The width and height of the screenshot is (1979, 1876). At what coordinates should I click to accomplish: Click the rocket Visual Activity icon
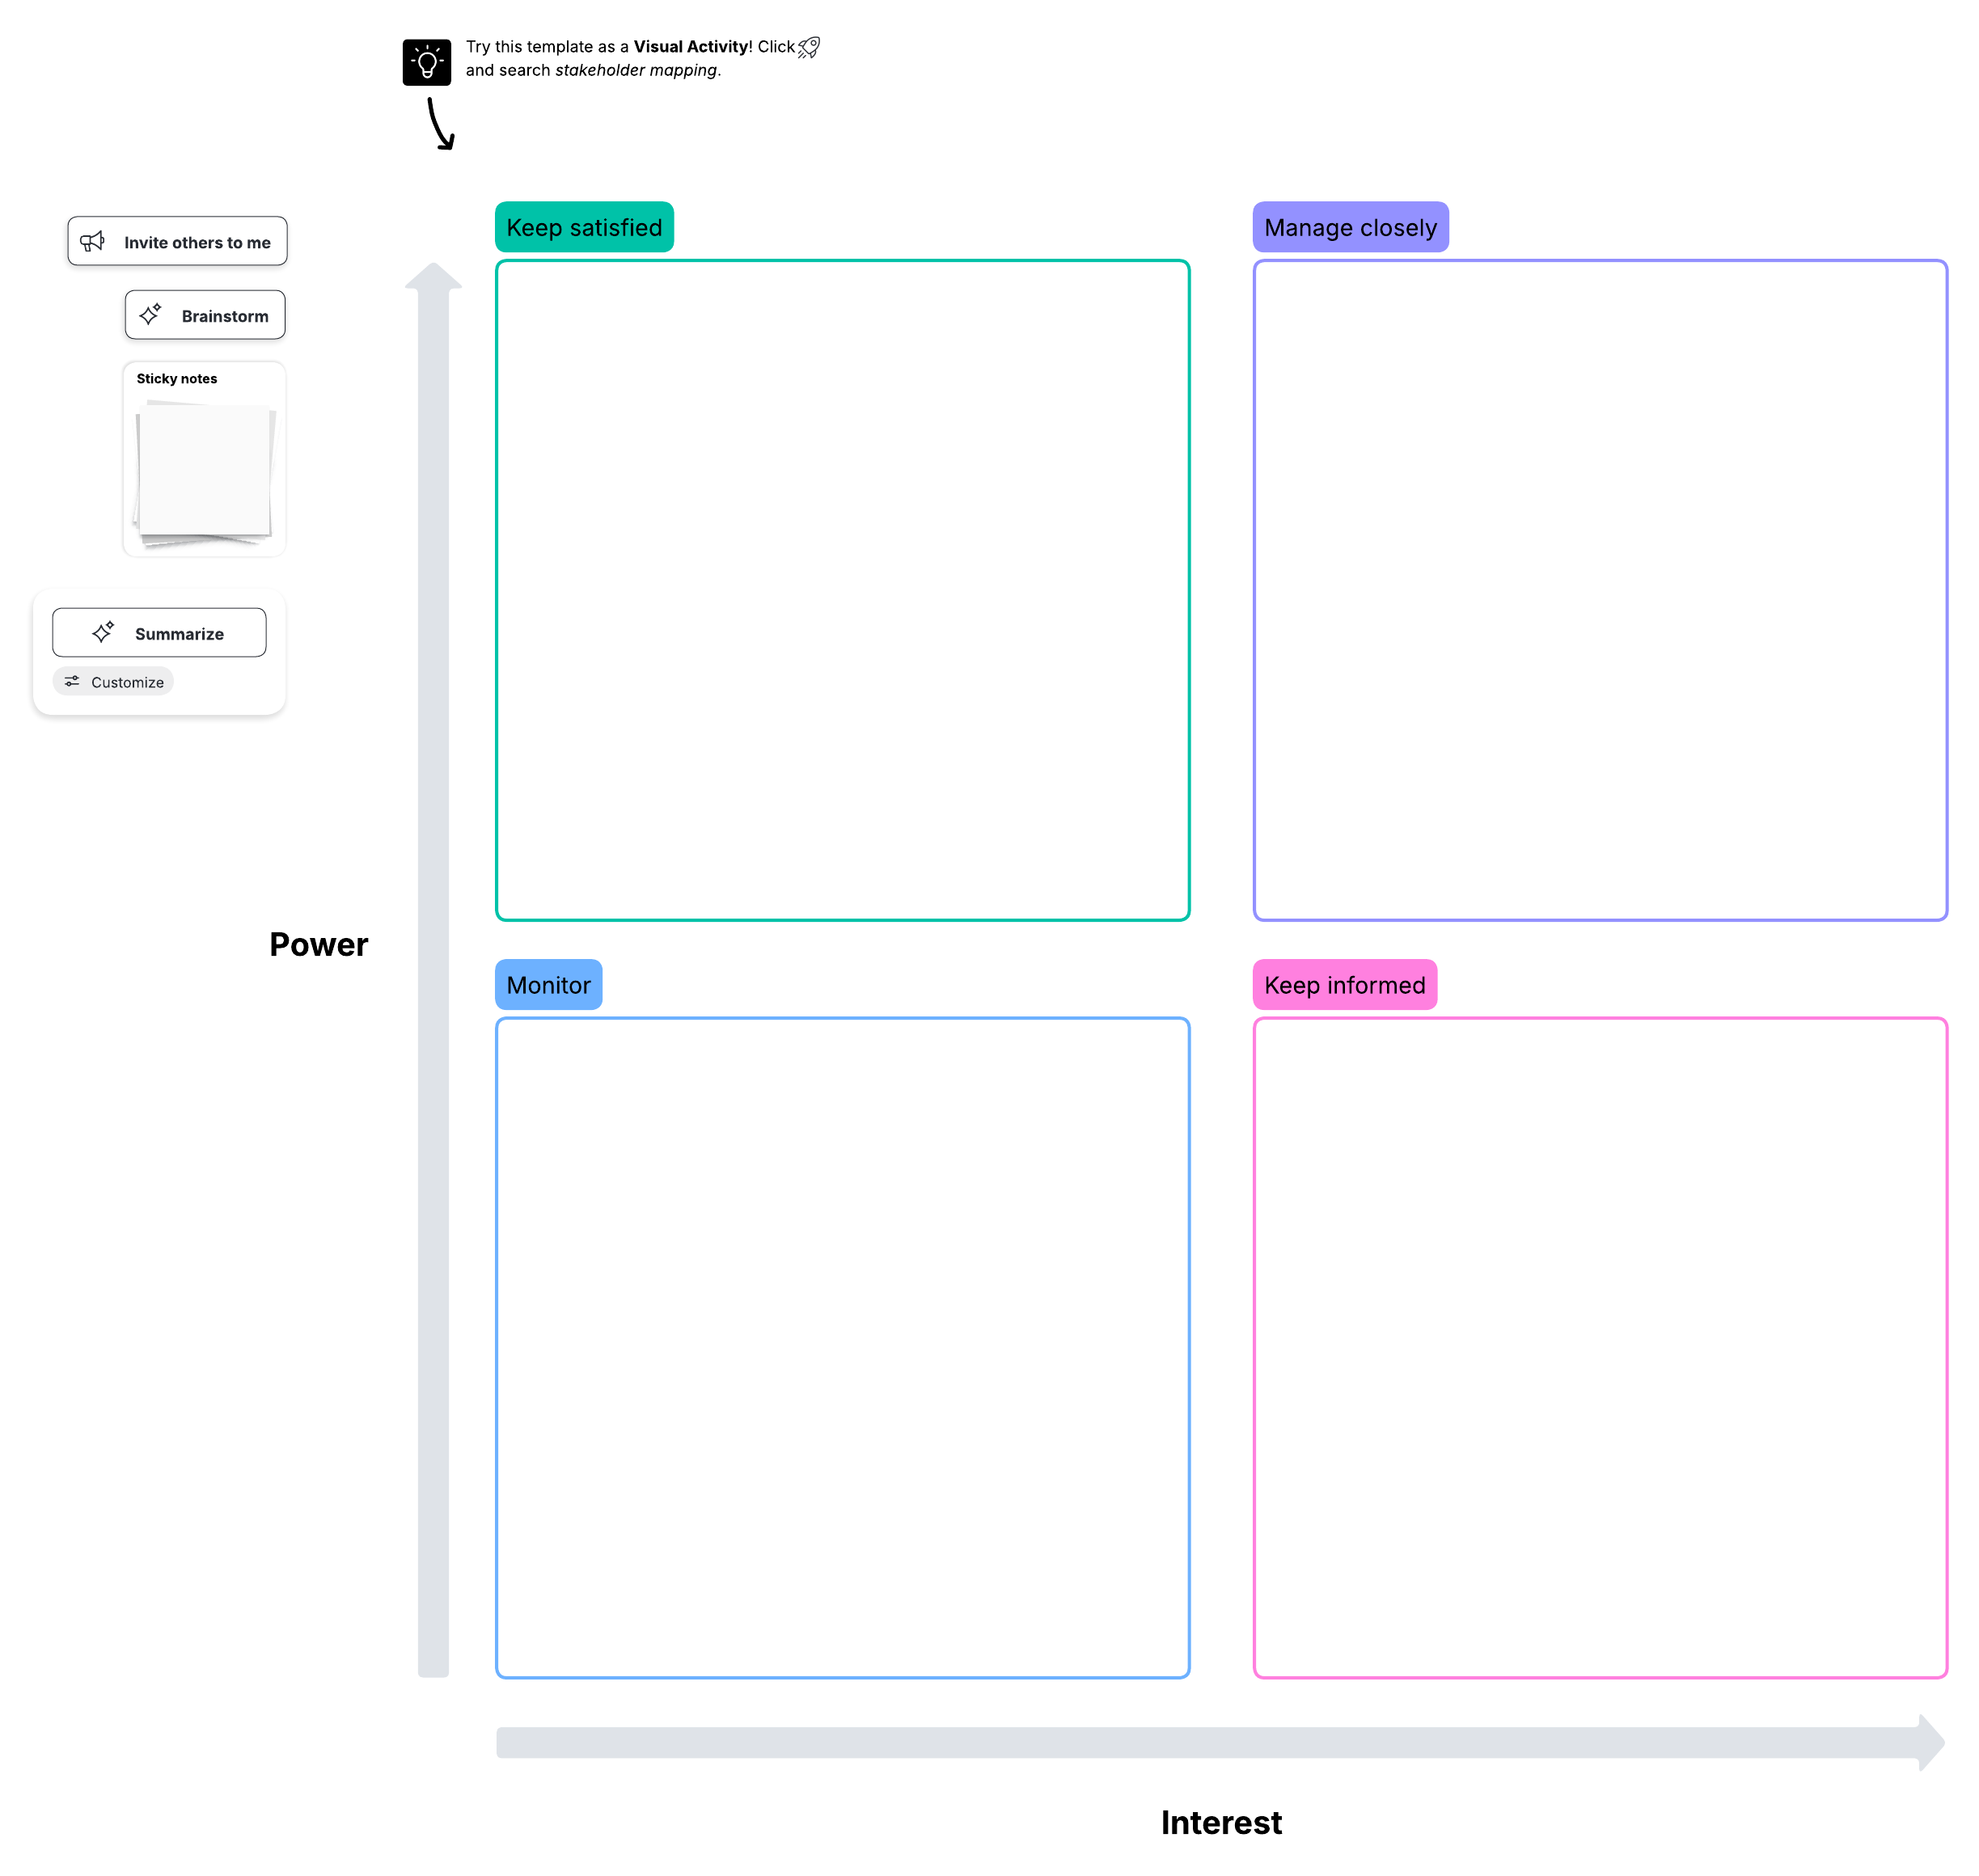coord(808,47)
